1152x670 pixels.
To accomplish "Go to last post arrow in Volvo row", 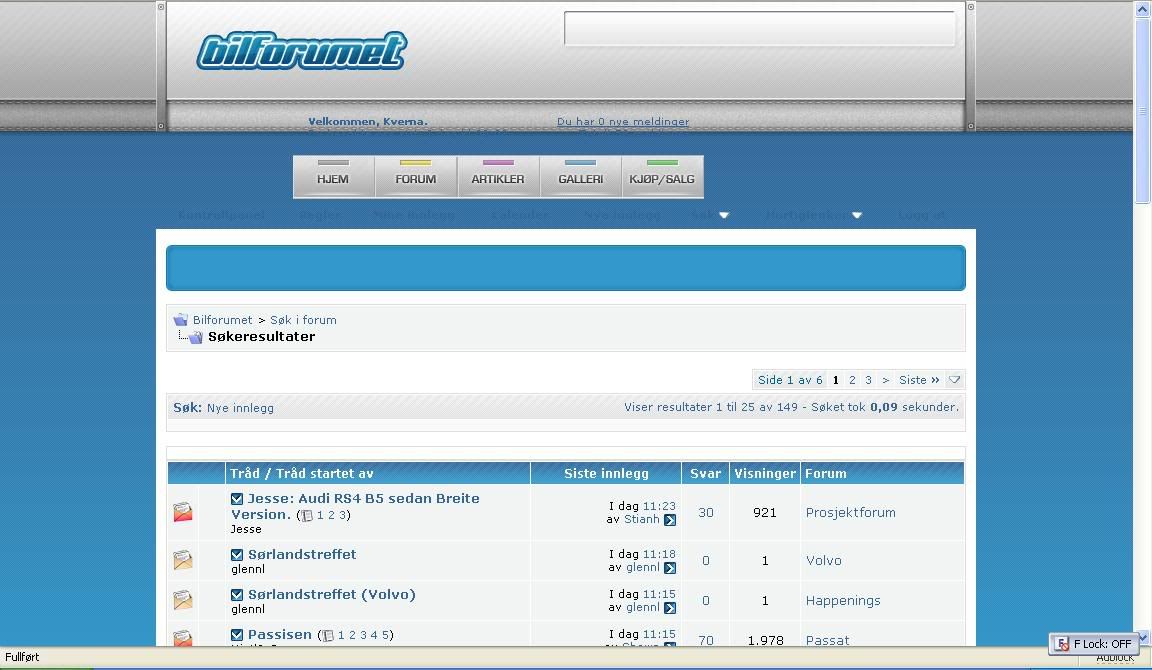I will (x=670, y=568).
